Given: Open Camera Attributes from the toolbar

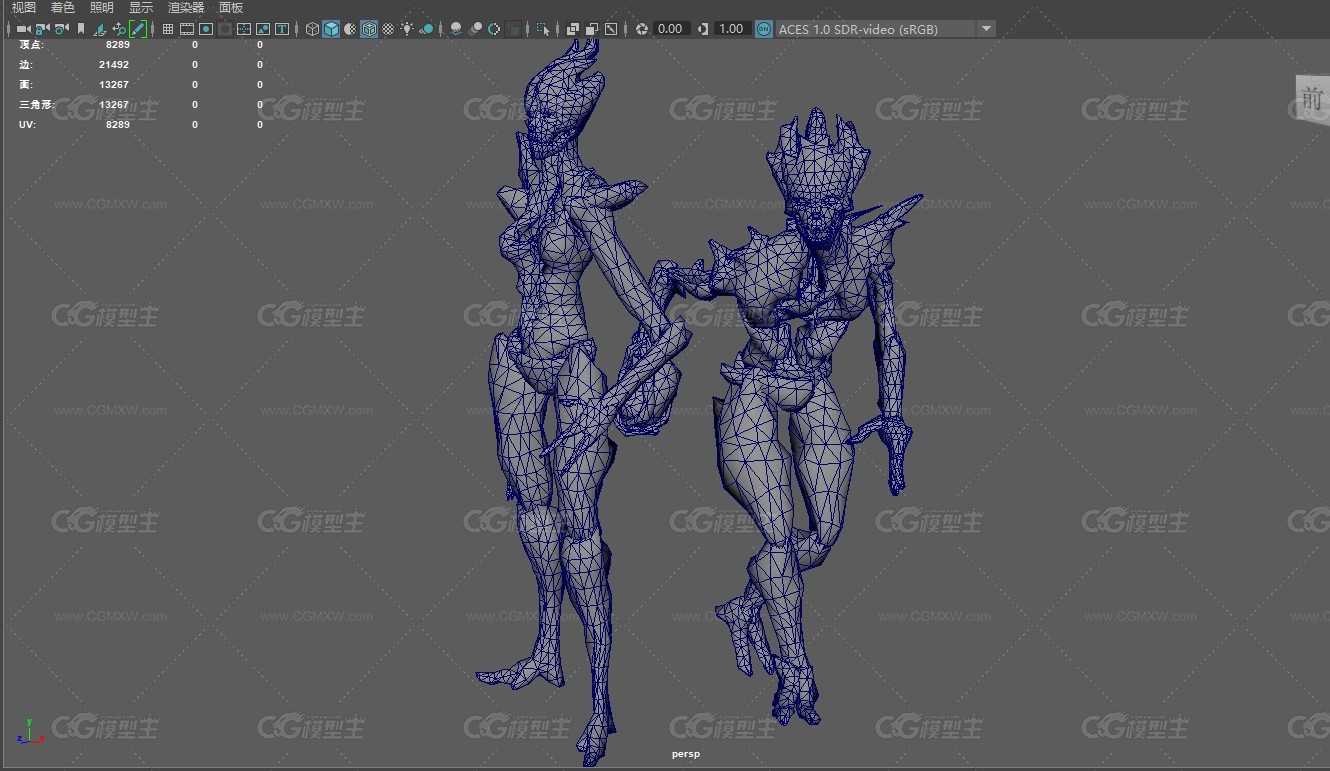Looking at the screenshot, I should pos(61,29).
